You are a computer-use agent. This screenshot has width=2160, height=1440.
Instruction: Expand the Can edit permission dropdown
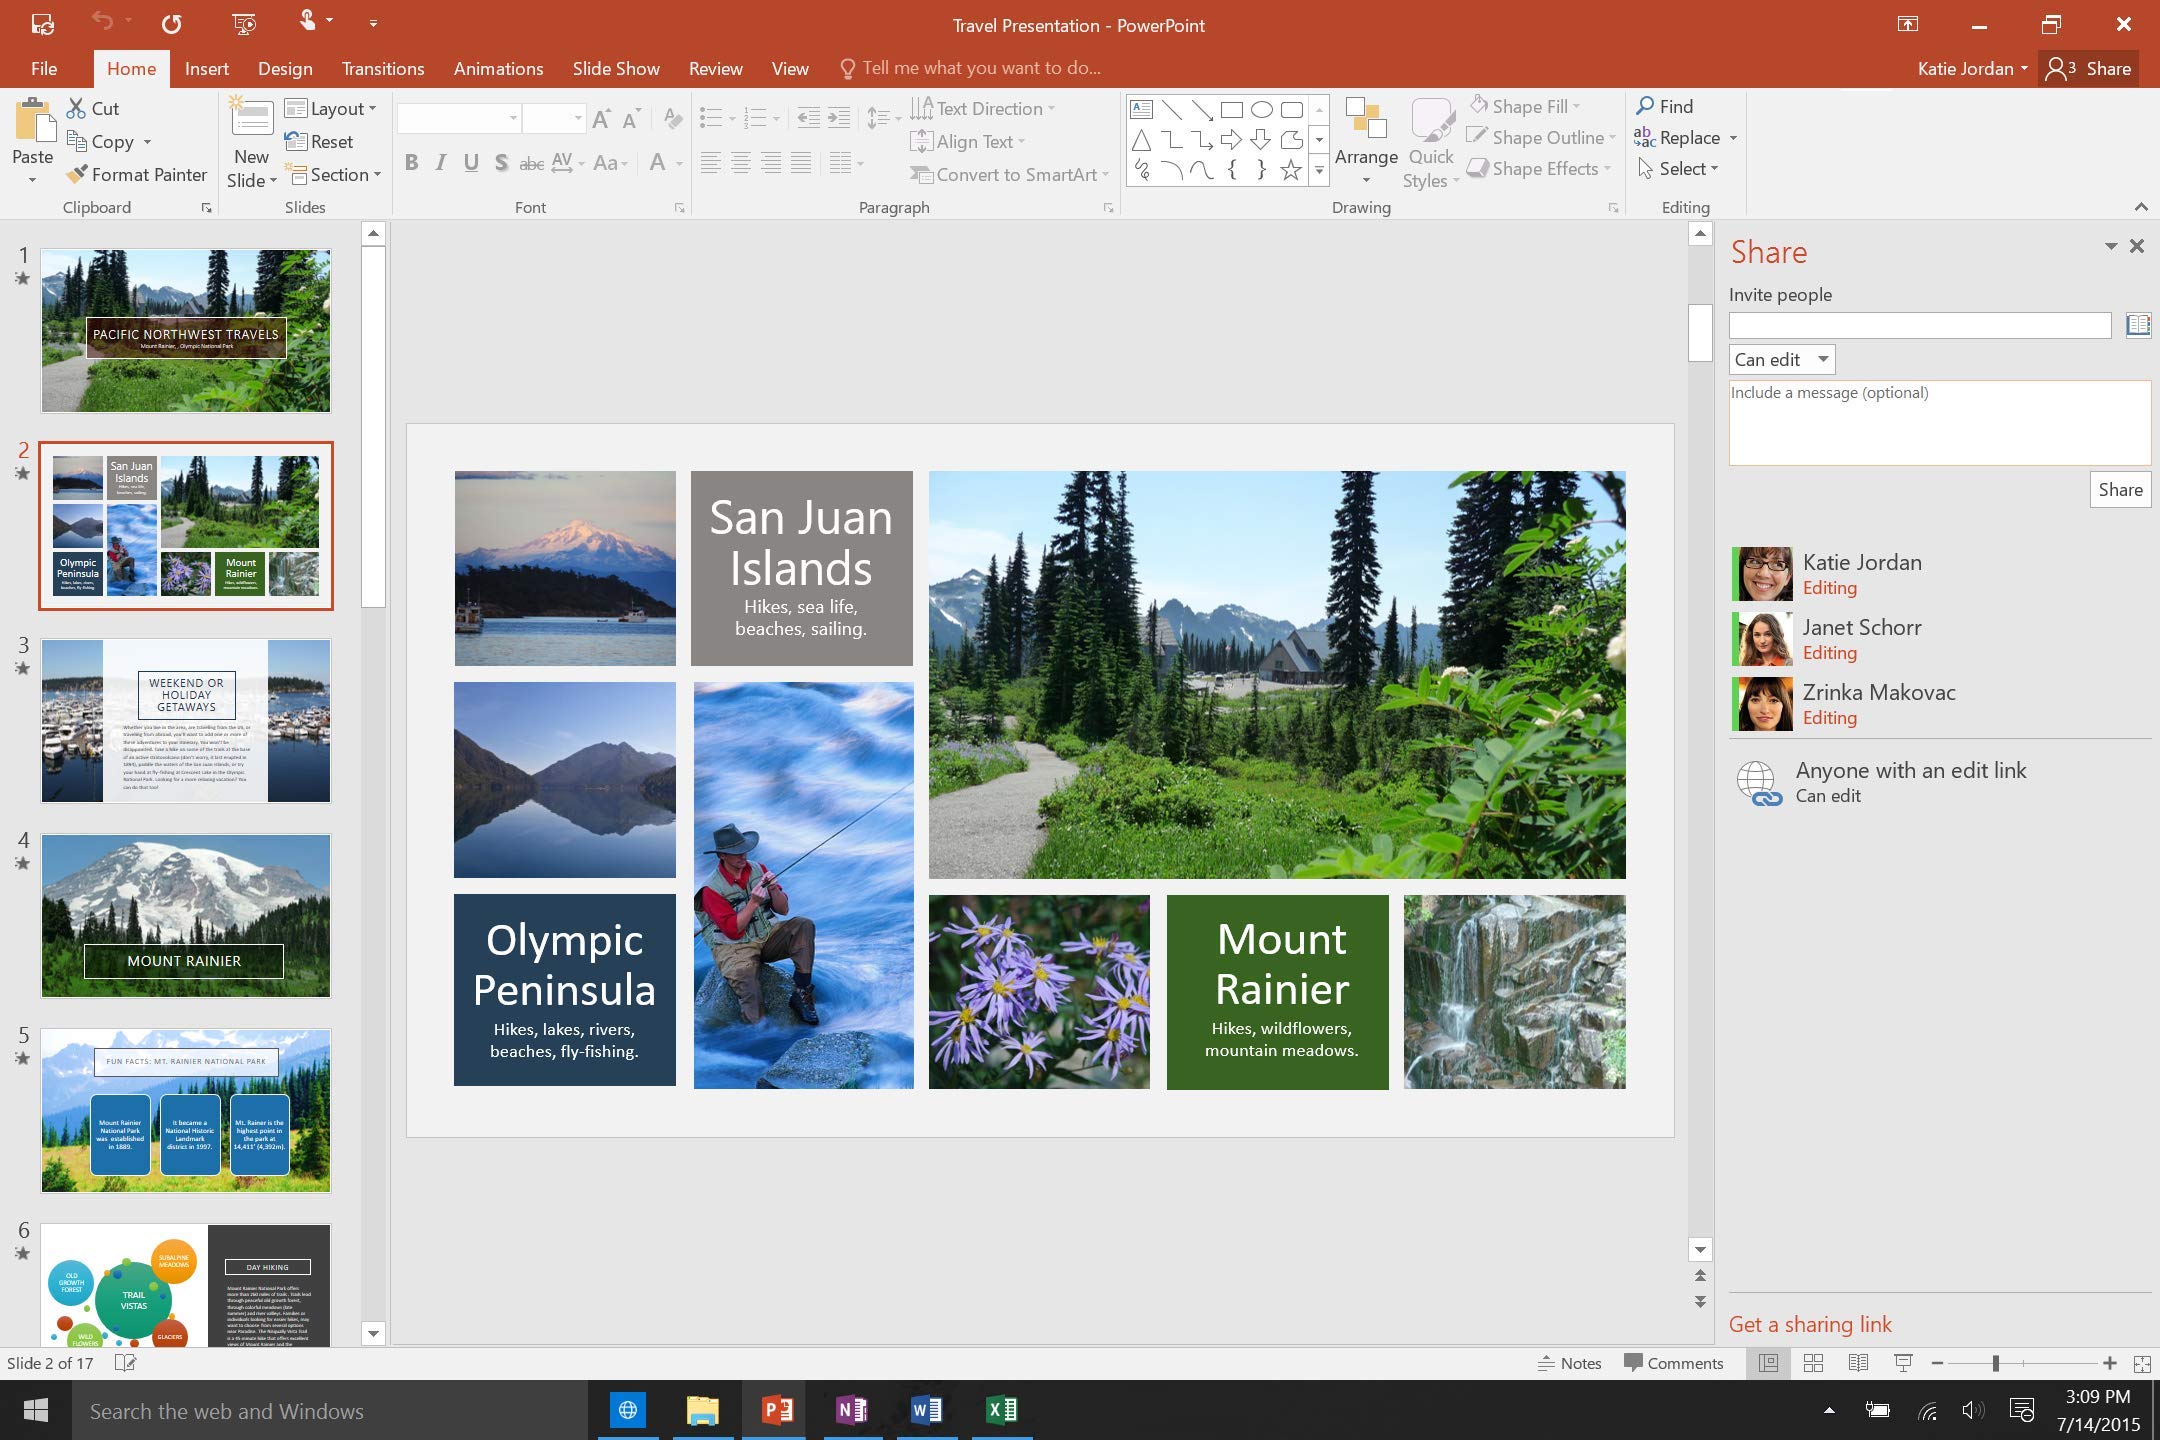pos(1782,359)
